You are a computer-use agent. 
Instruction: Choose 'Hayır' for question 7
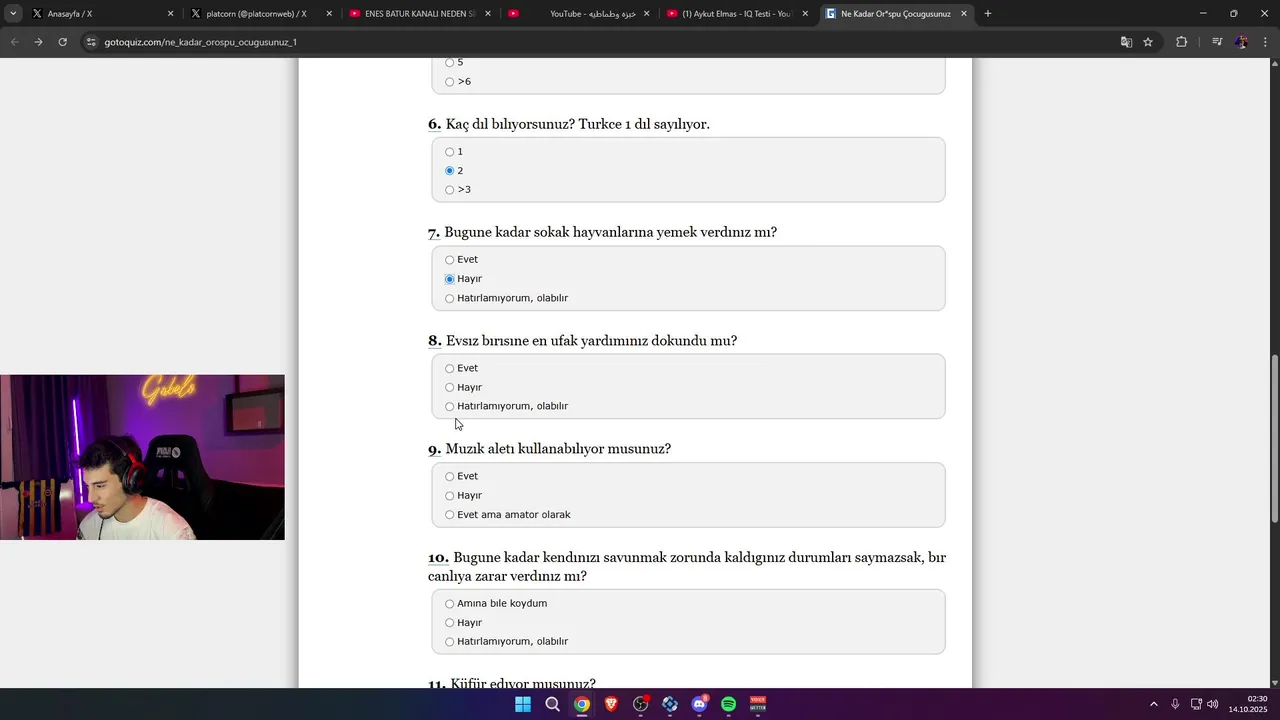tap(450, 279)
